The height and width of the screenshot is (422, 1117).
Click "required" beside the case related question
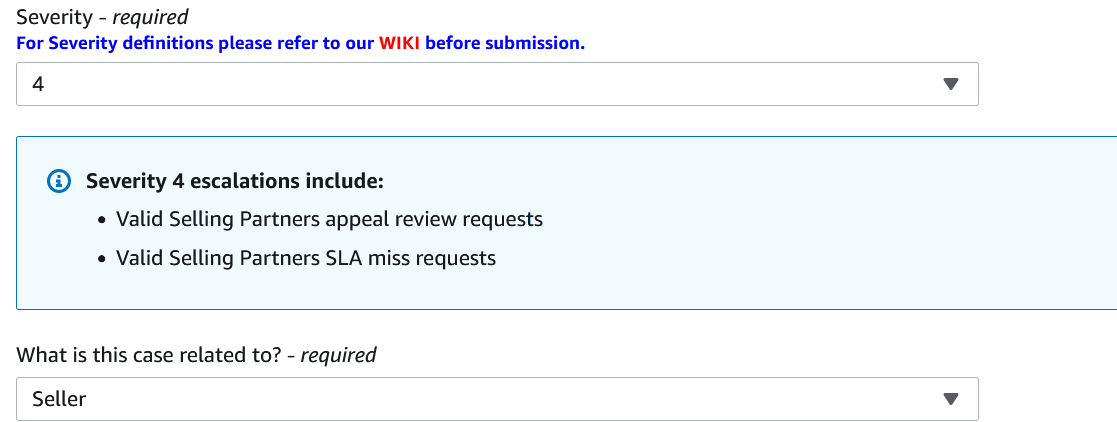[338, 355]
